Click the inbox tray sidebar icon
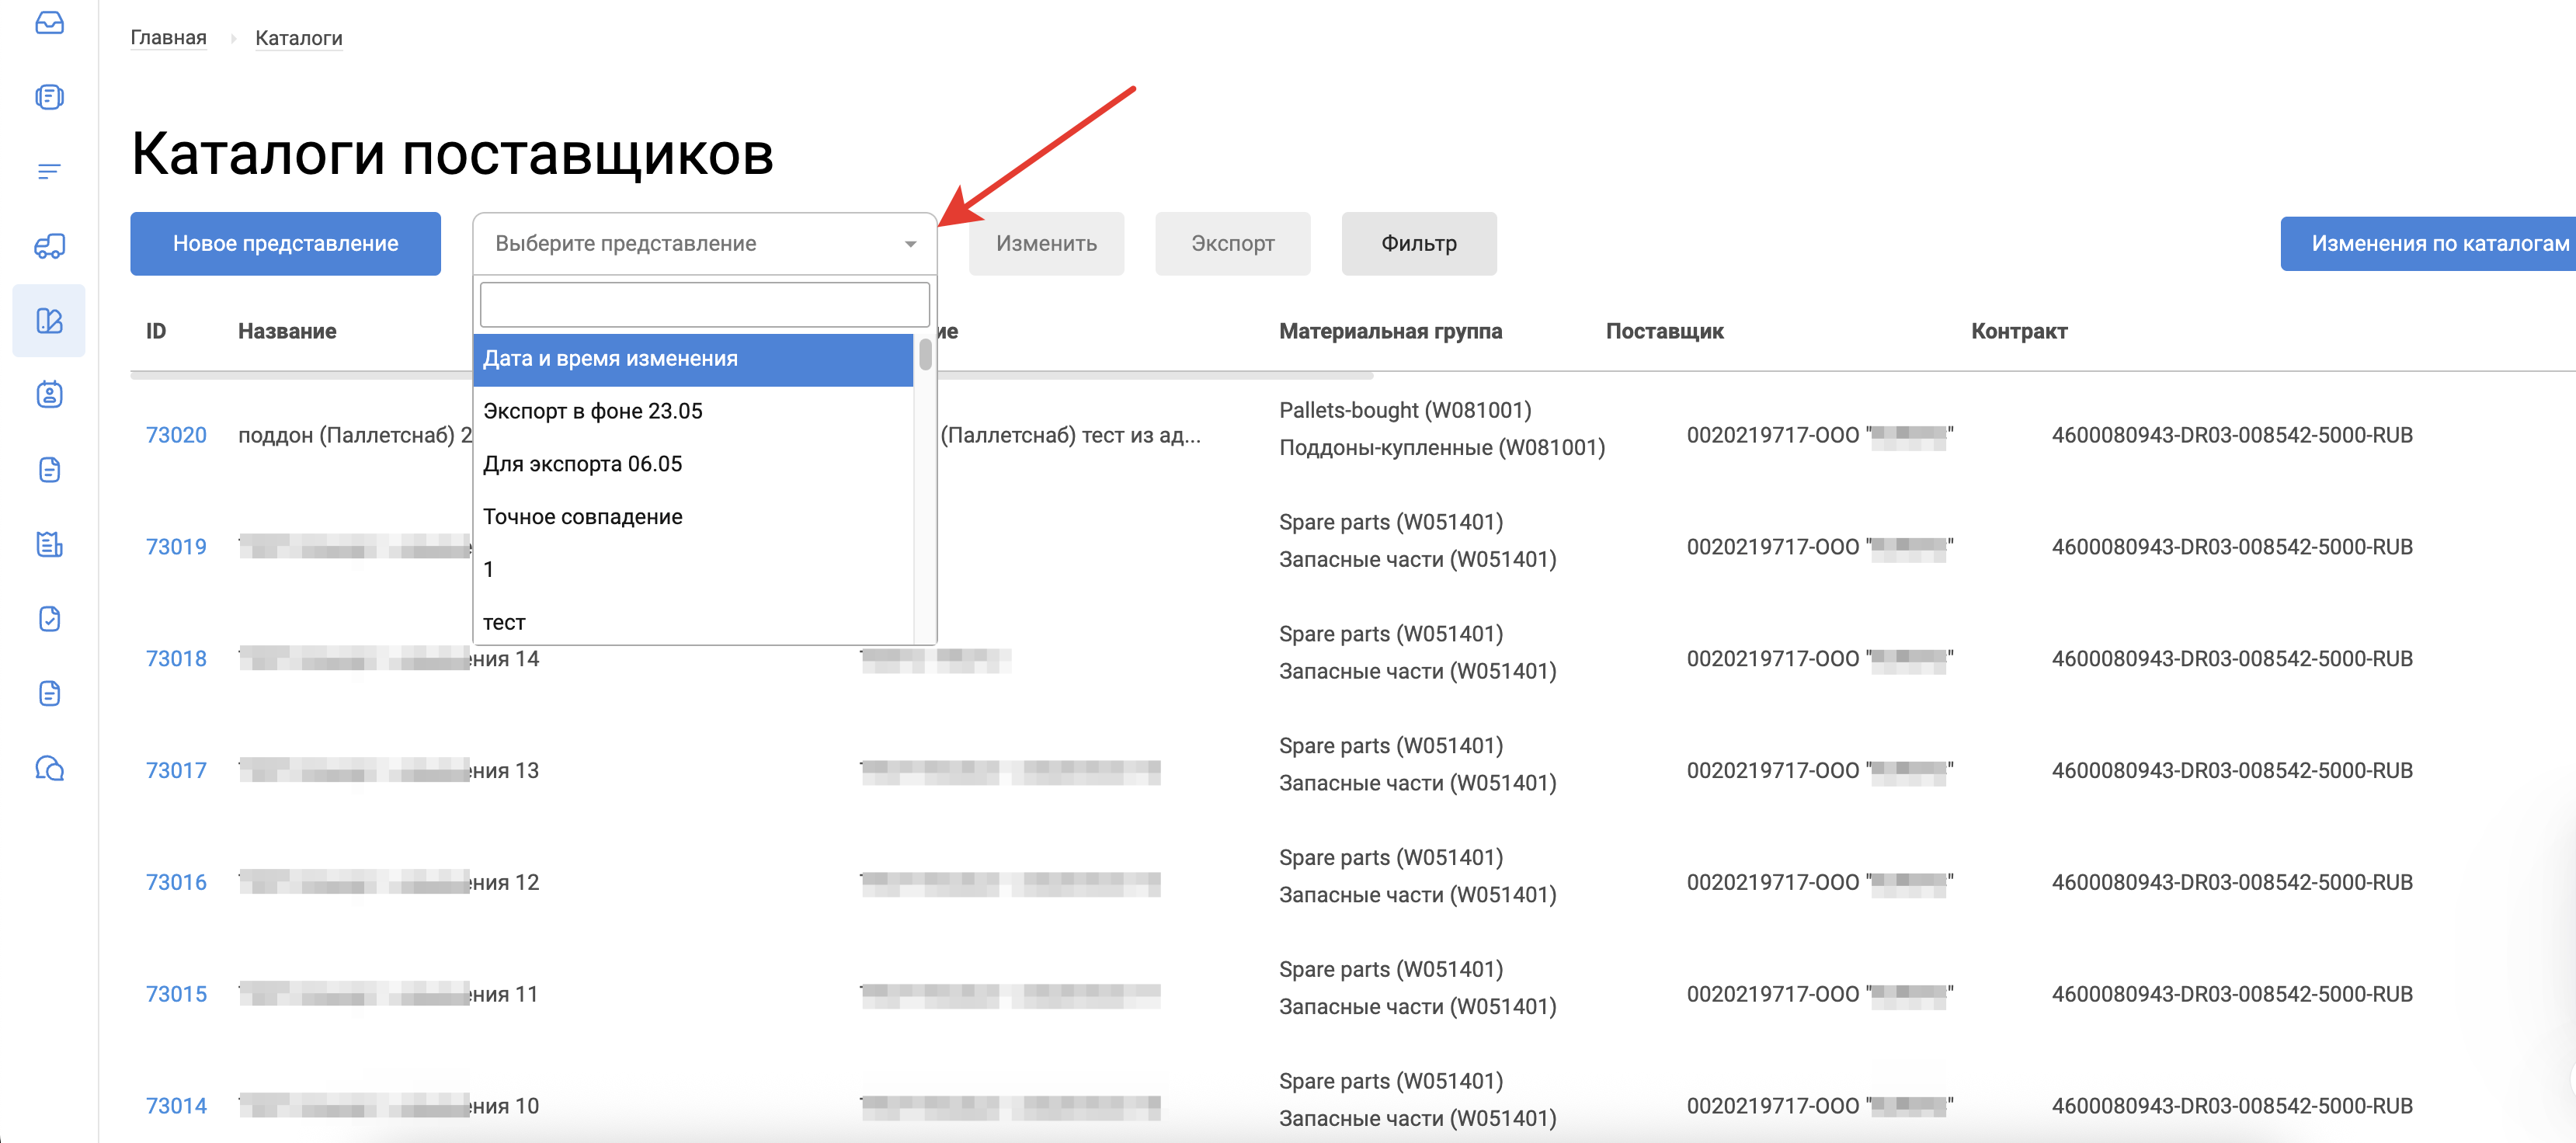This screenshot has height=1143, width=2576. (x=49, y=22)
